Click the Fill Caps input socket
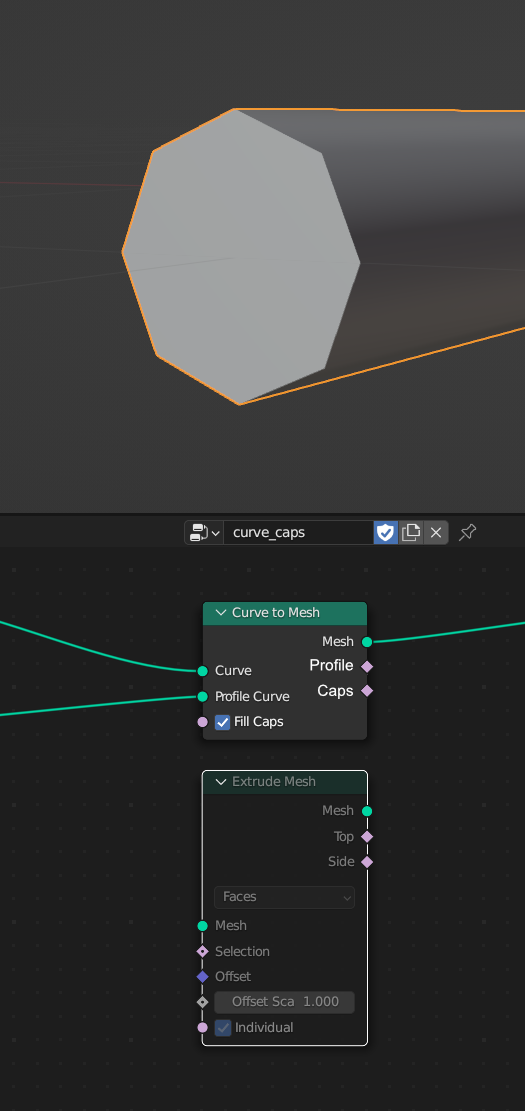Viewport: 525px width, 1111px height. 203,722
